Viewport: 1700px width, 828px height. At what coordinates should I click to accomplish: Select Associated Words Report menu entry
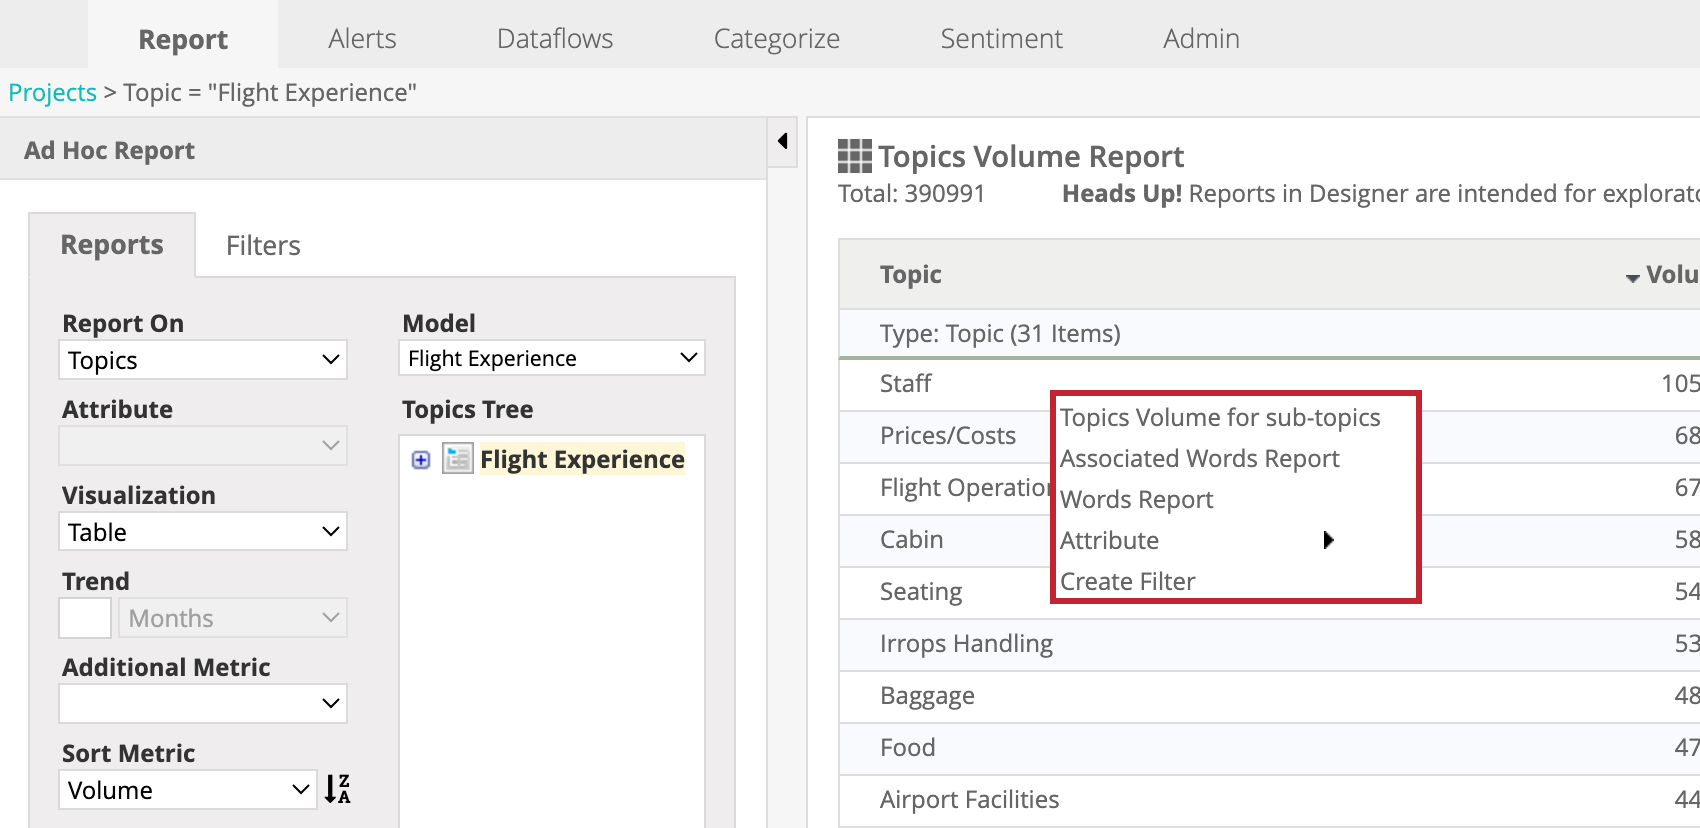(1199, 459)
